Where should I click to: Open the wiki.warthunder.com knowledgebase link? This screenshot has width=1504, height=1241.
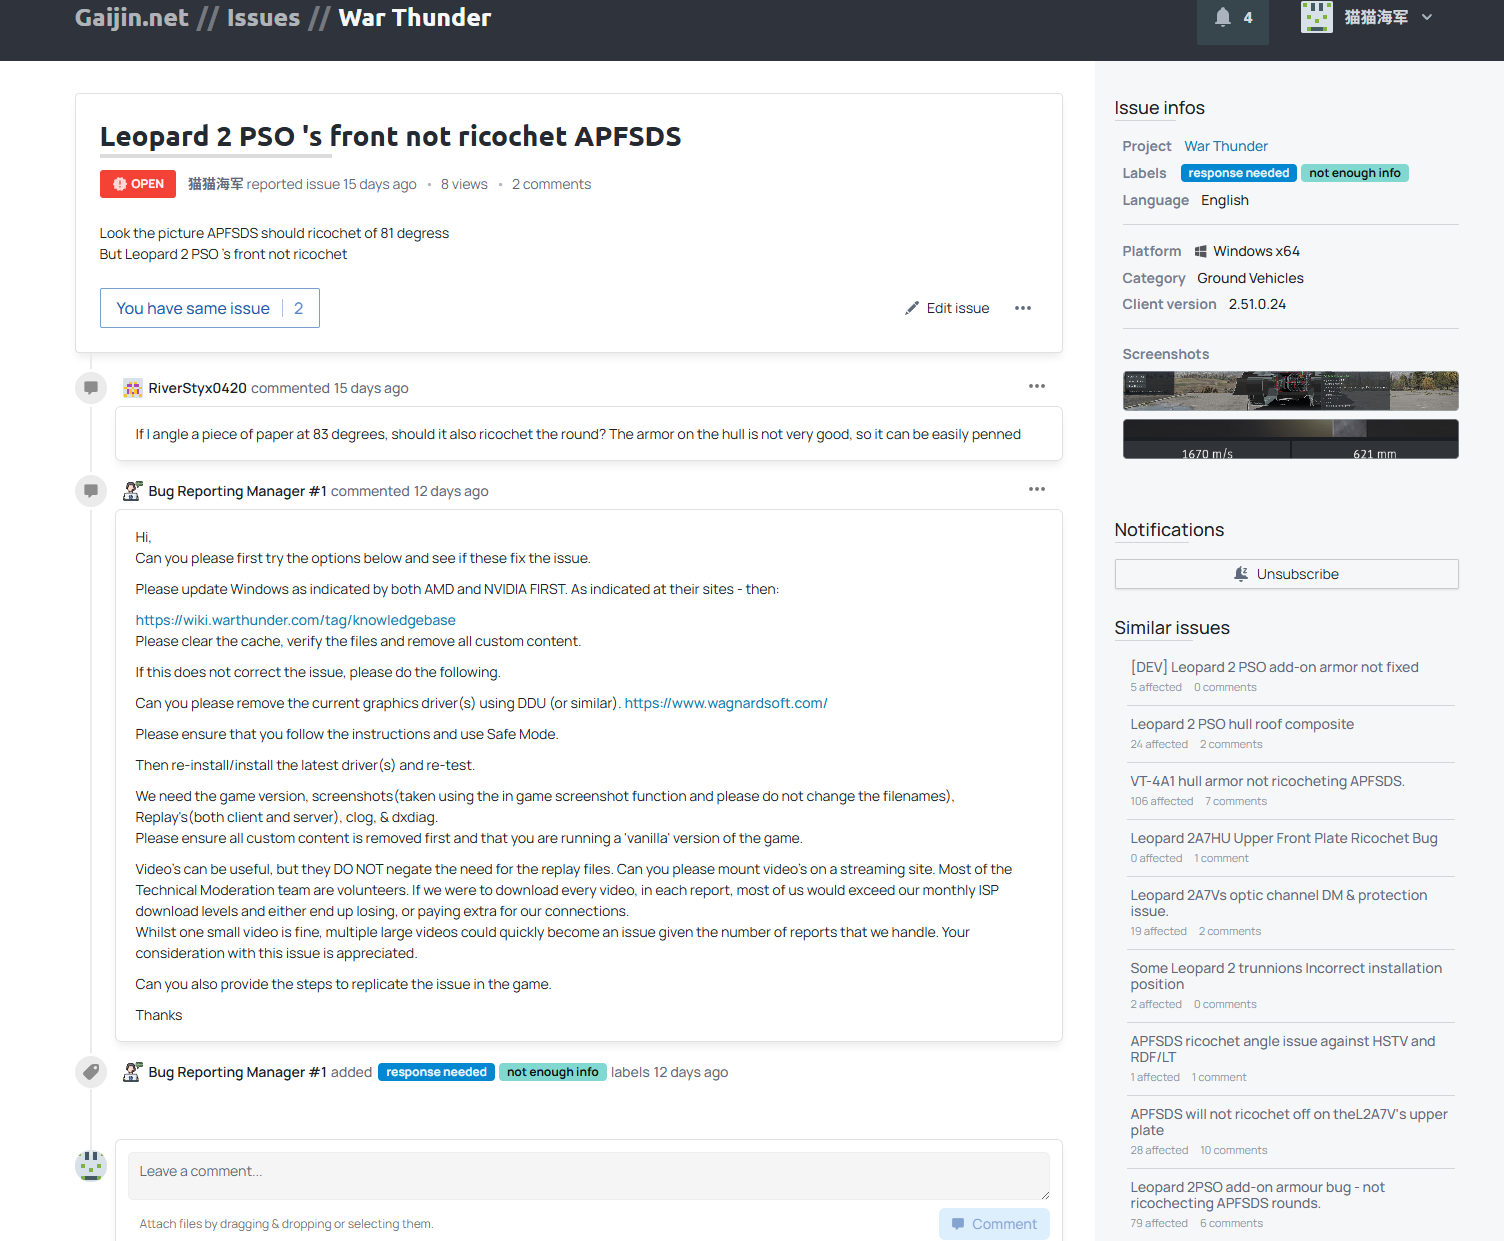coord(295,620)
